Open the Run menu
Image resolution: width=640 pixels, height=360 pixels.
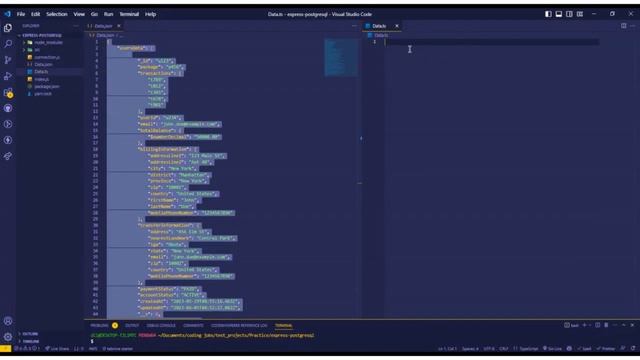(109, 14)
